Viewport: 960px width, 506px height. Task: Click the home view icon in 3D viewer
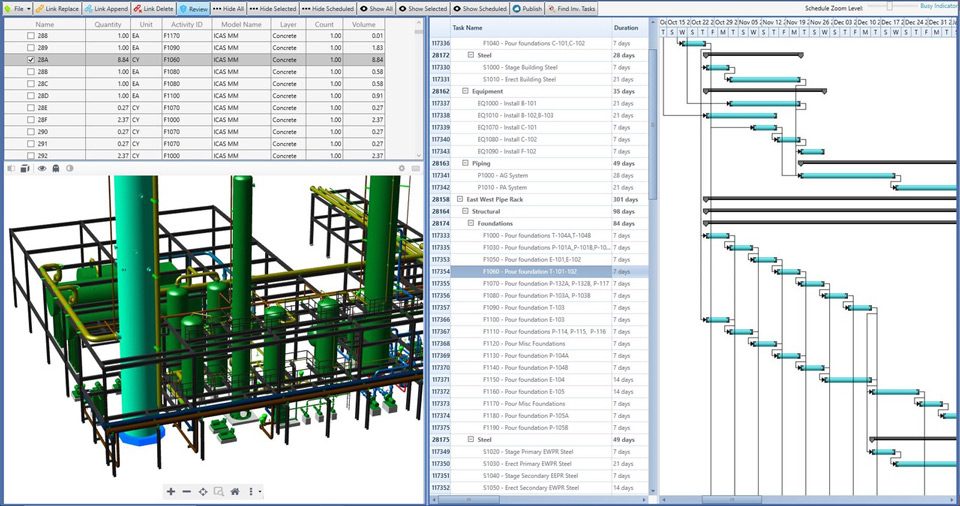click(235, 491)
